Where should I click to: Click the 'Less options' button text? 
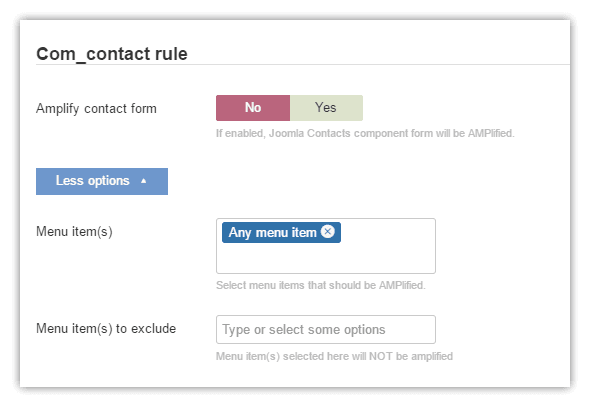coord(93,181)
